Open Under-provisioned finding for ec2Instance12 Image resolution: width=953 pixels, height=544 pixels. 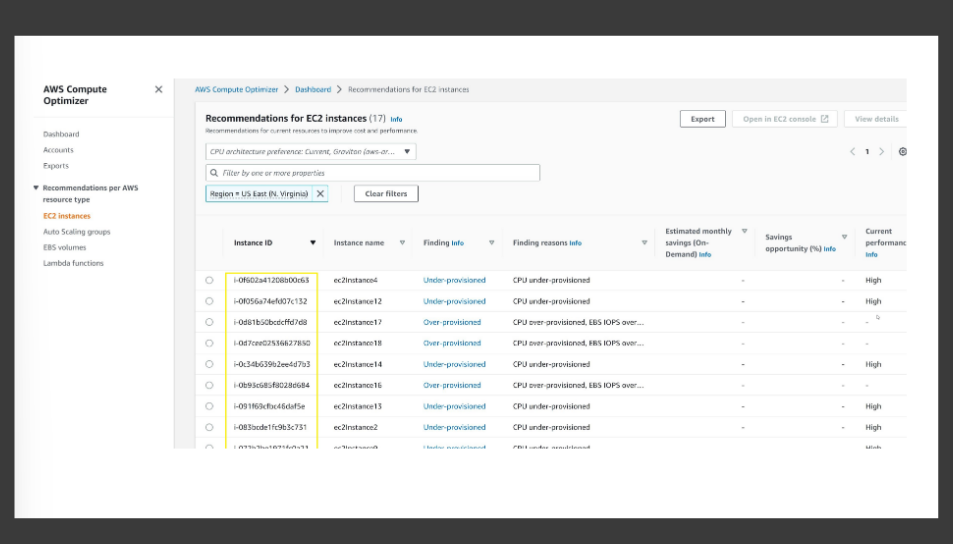(x=454, y=301)
